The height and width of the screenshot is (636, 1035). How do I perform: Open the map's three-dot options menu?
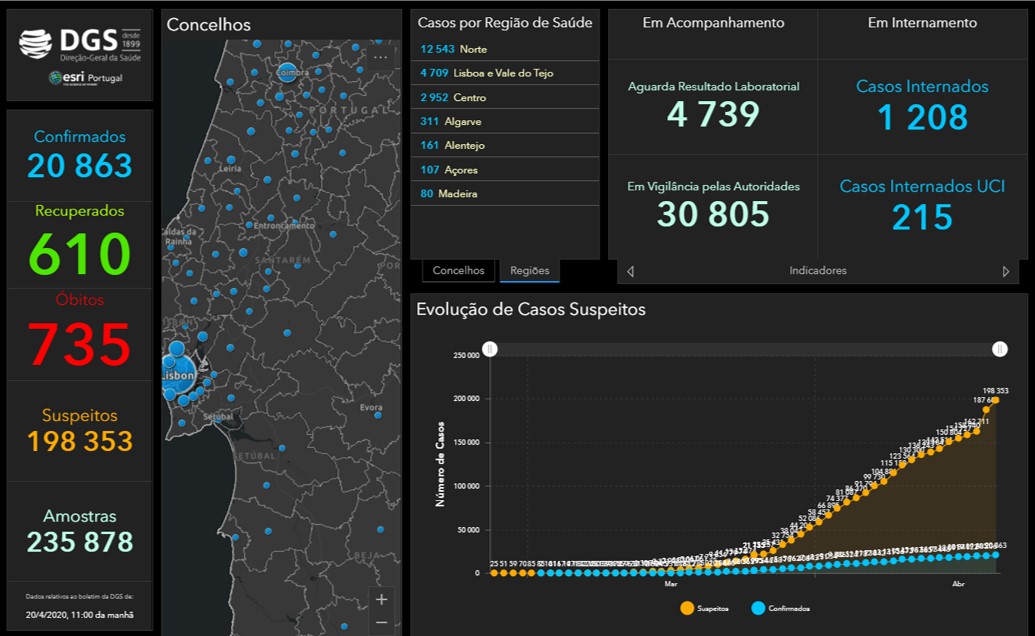380,58
